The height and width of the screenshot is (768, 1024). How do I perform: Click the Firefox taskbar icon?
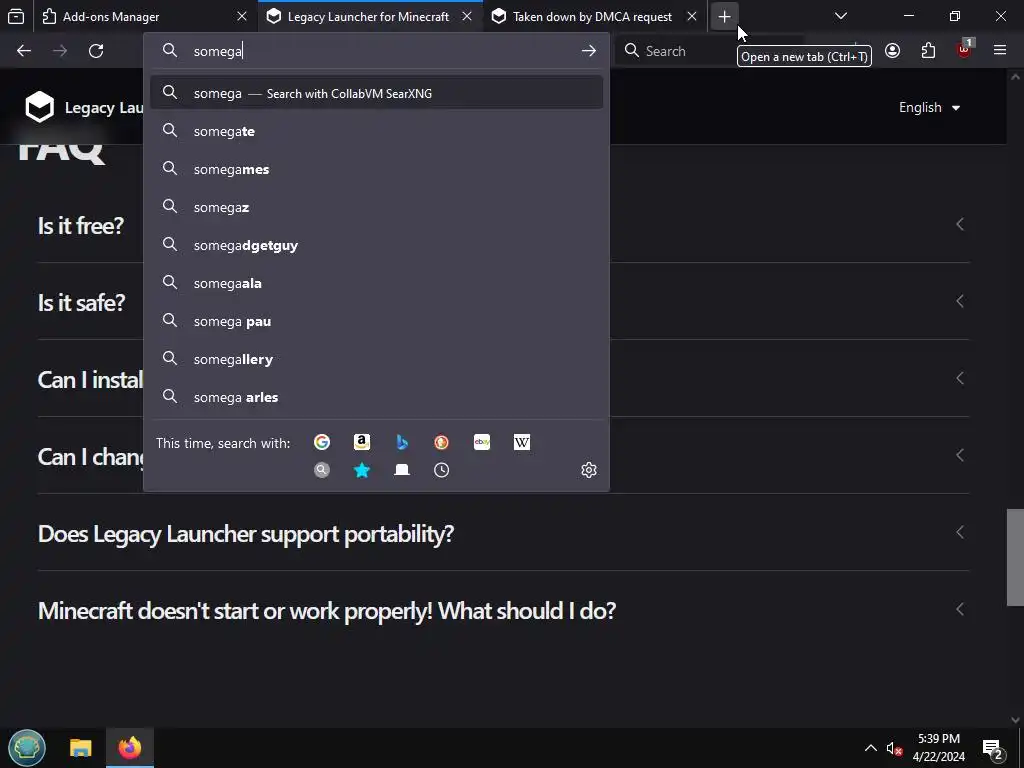(x=129, y=748)
